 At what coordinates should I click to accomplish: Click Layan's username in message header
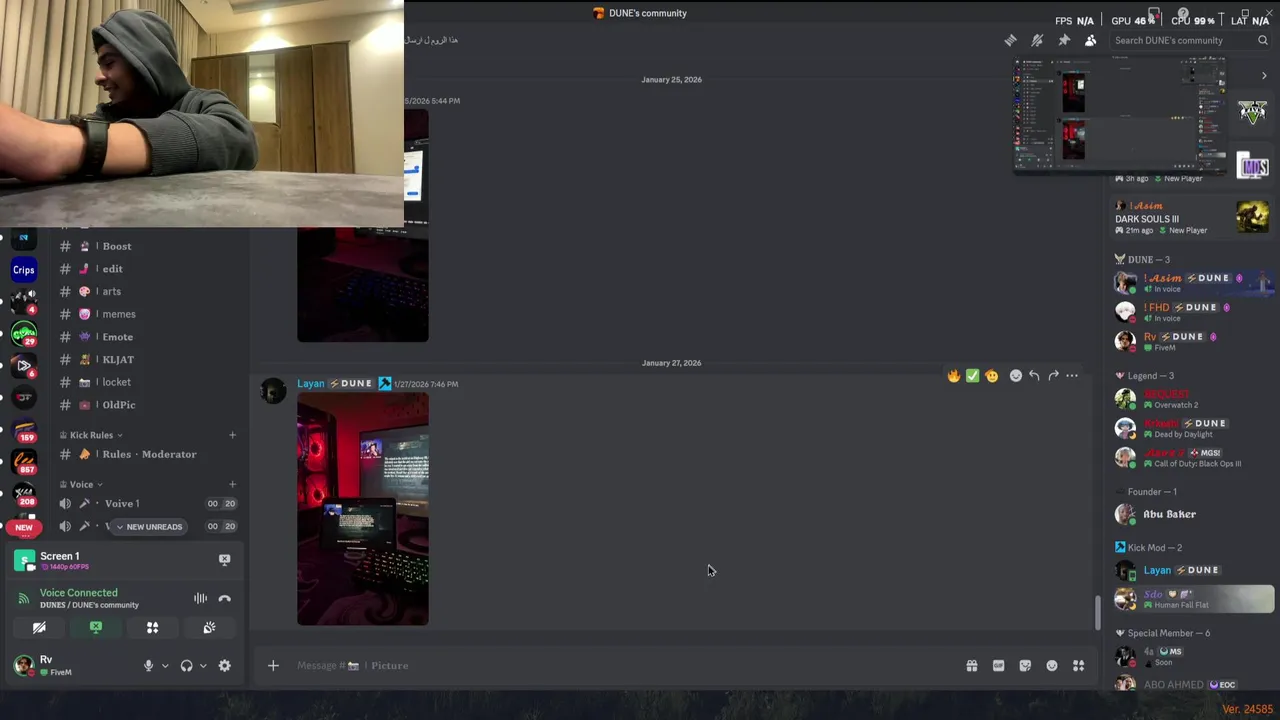(x=311, y=383)
